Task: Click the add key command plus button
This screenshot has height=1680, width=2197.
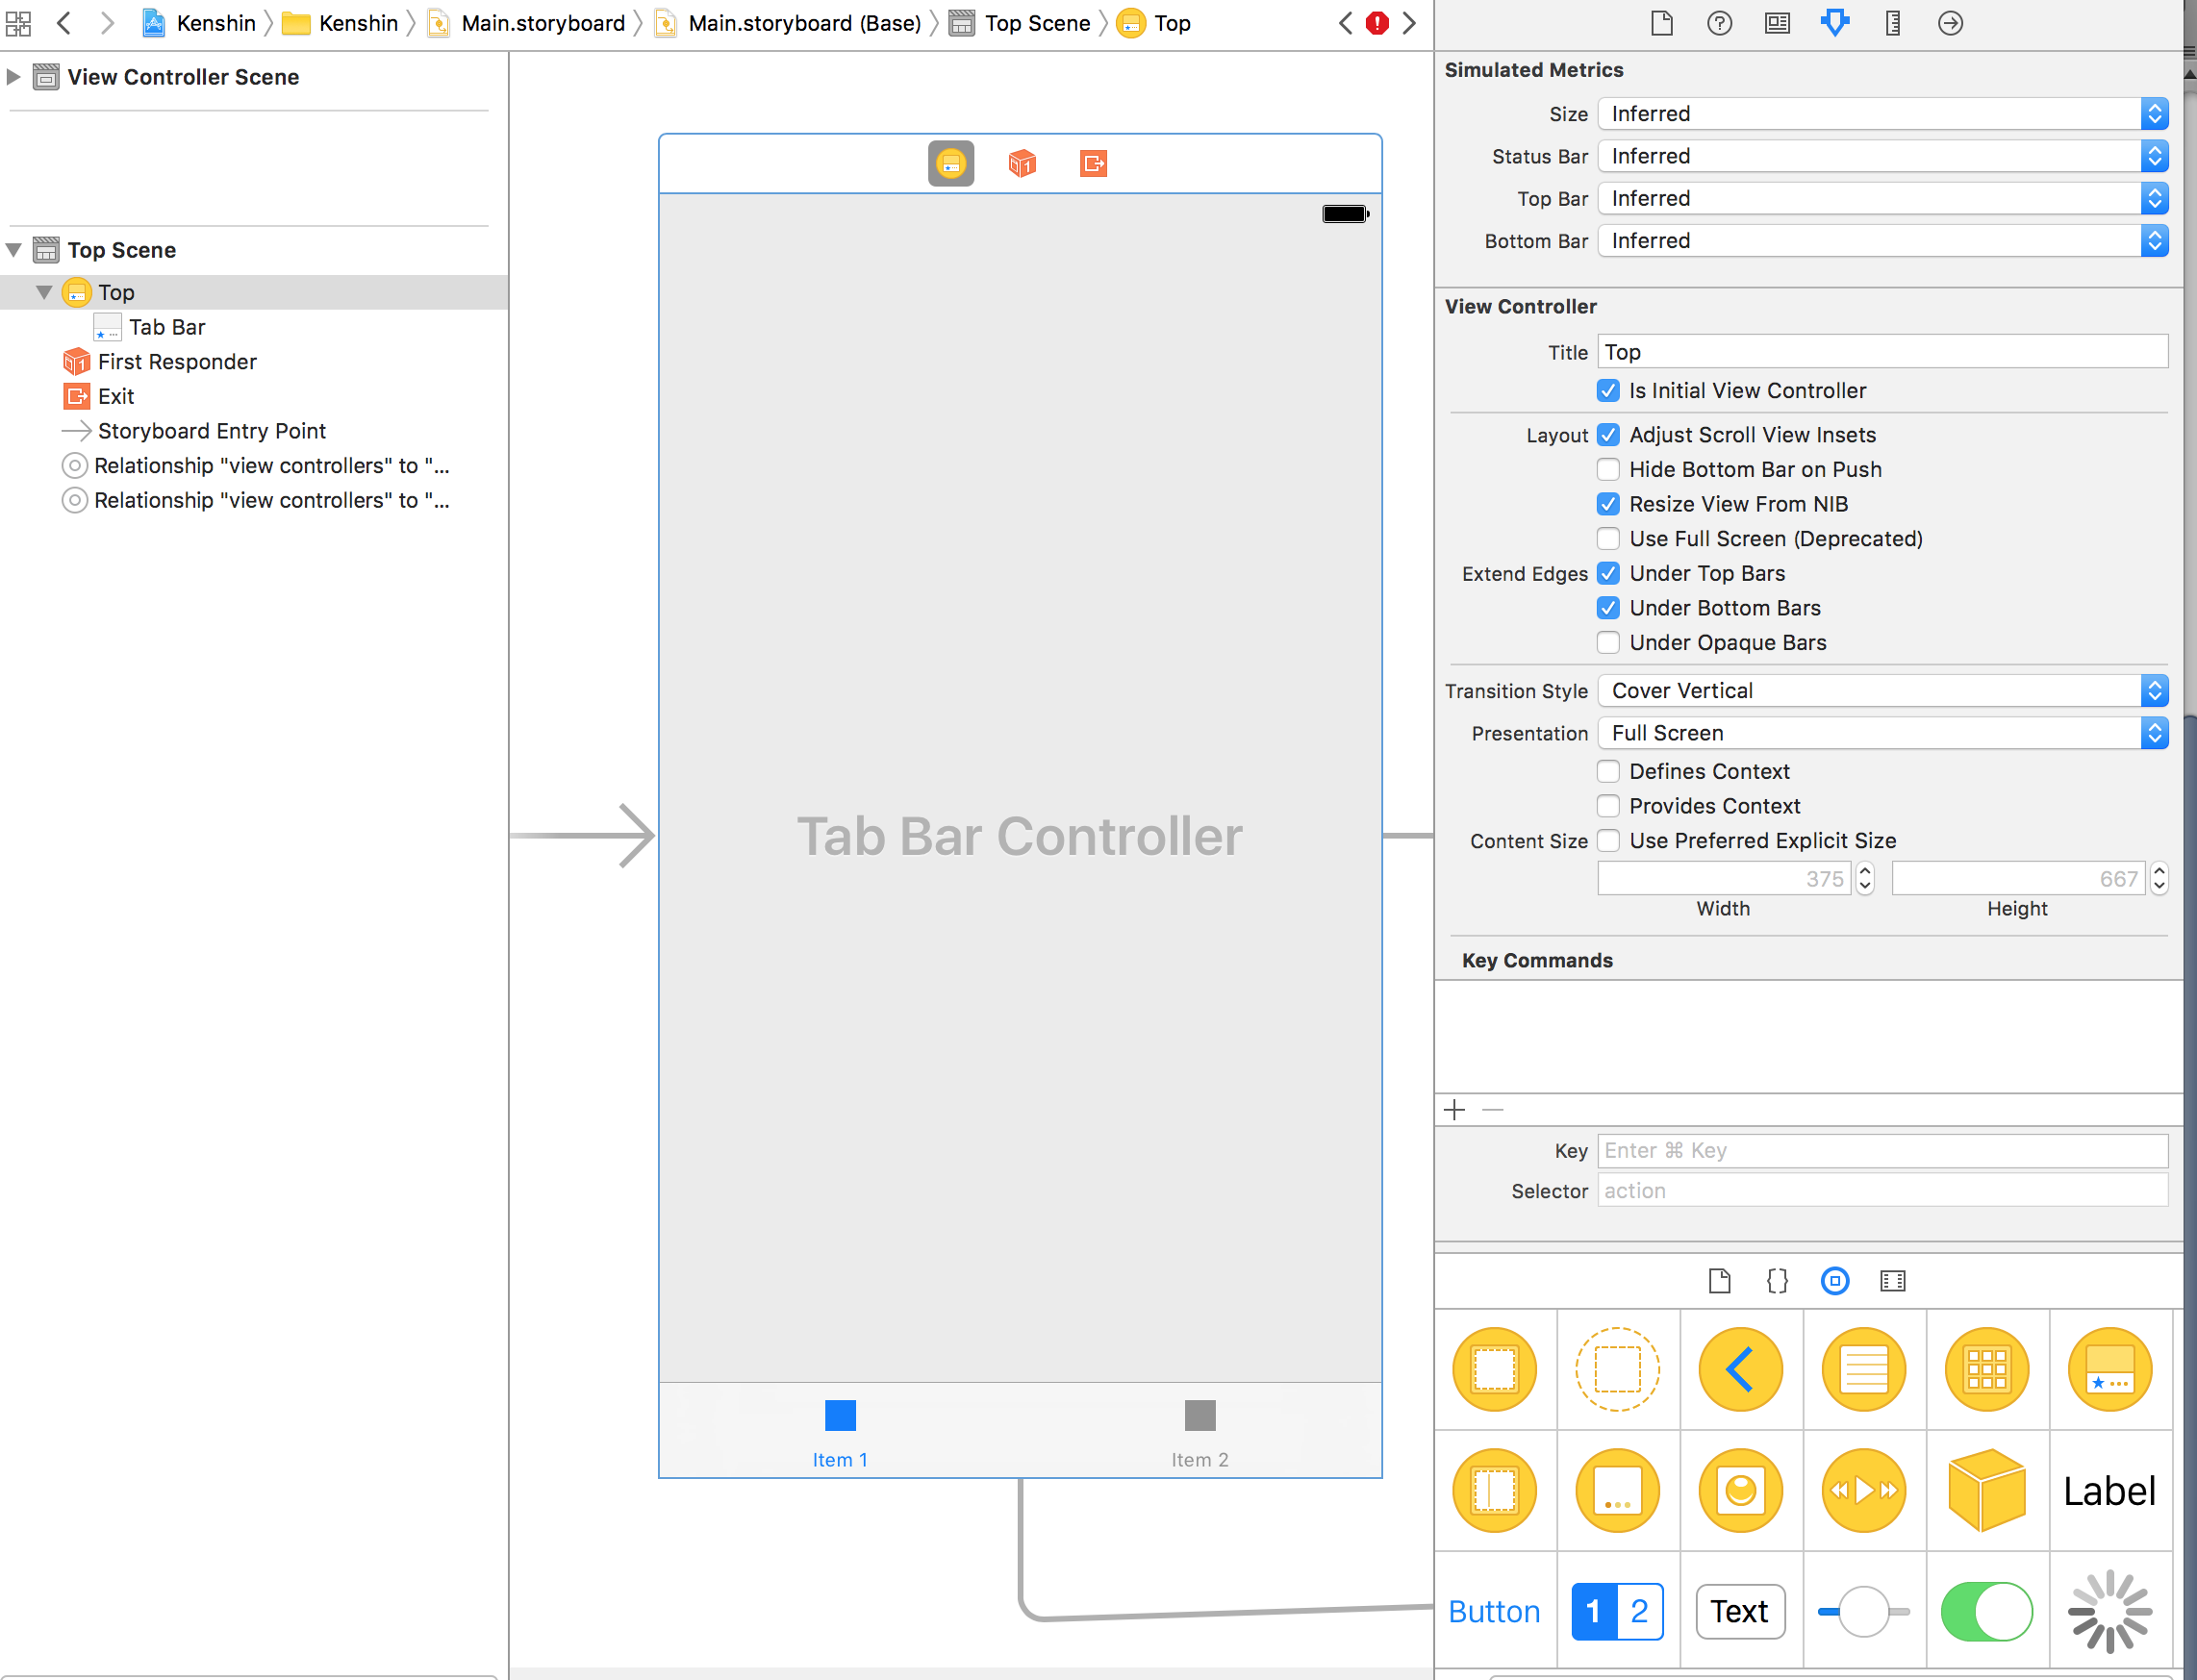Action: 1454,1110
